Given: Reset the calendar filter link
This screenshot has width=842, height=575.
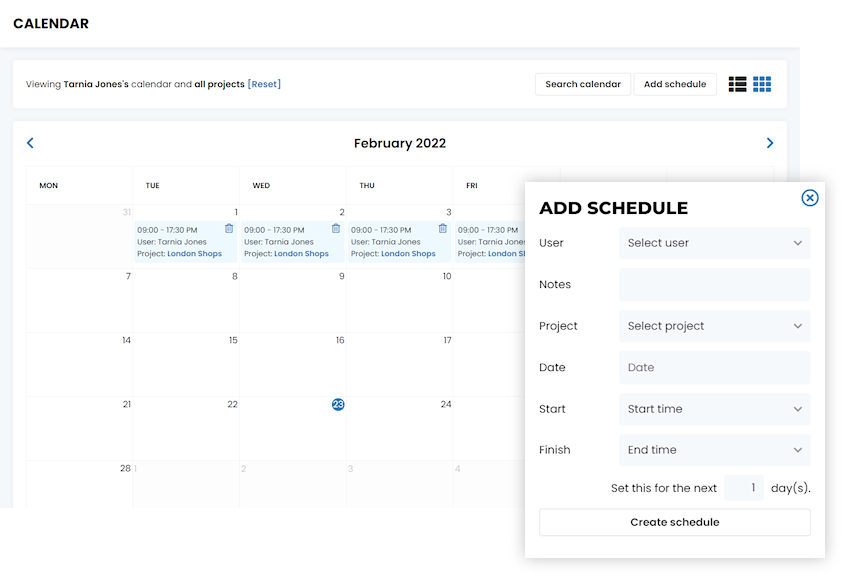Looking at the screenshot, I should coord(264,84).
